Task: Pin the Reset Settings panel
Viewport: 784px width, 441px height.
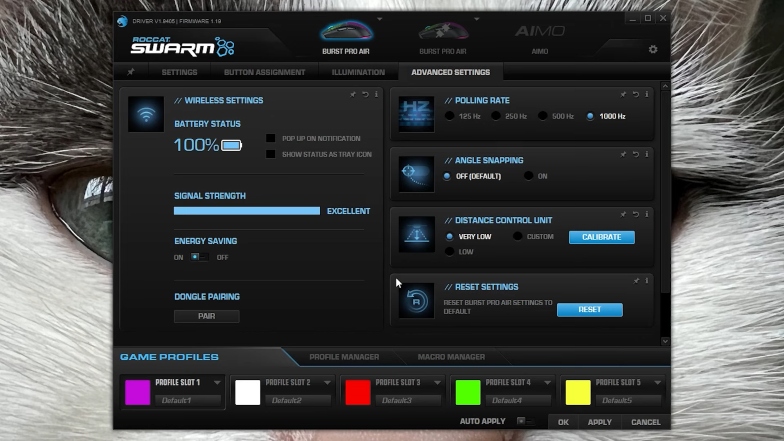Action: (636, 280)
